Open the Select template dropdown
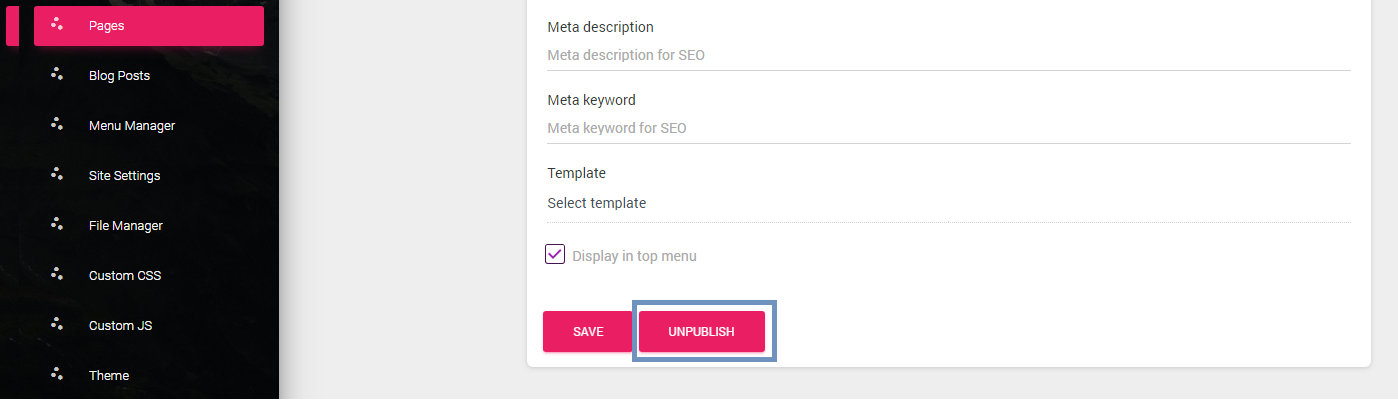The height and width of the screenshot is (400, 1398). pos(949,203)
